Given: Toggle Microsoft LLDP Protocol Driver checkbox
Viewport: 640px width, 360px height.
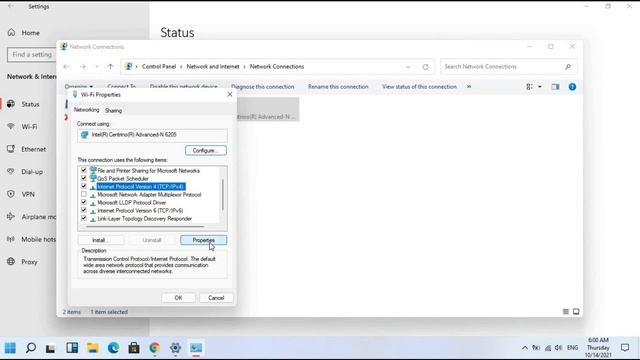Looking at the screenshot, I should (x=84, y=202).
